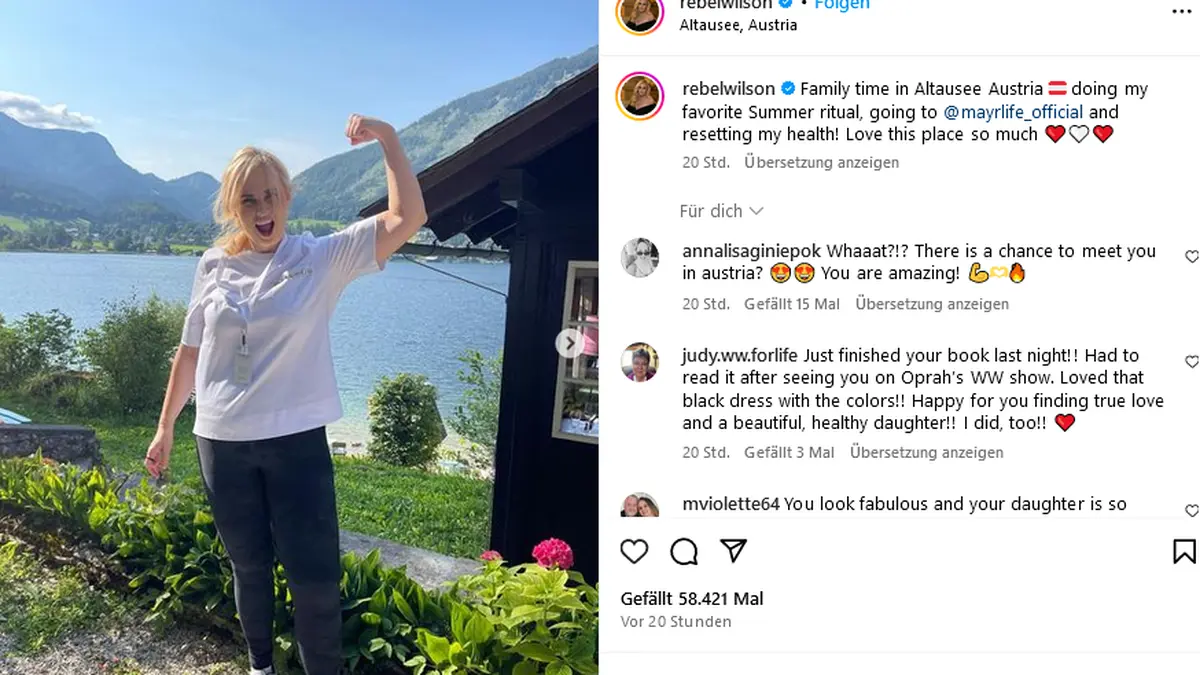Click the chevron next to Für dich
1200x675 pixels.
pos(756,211)
